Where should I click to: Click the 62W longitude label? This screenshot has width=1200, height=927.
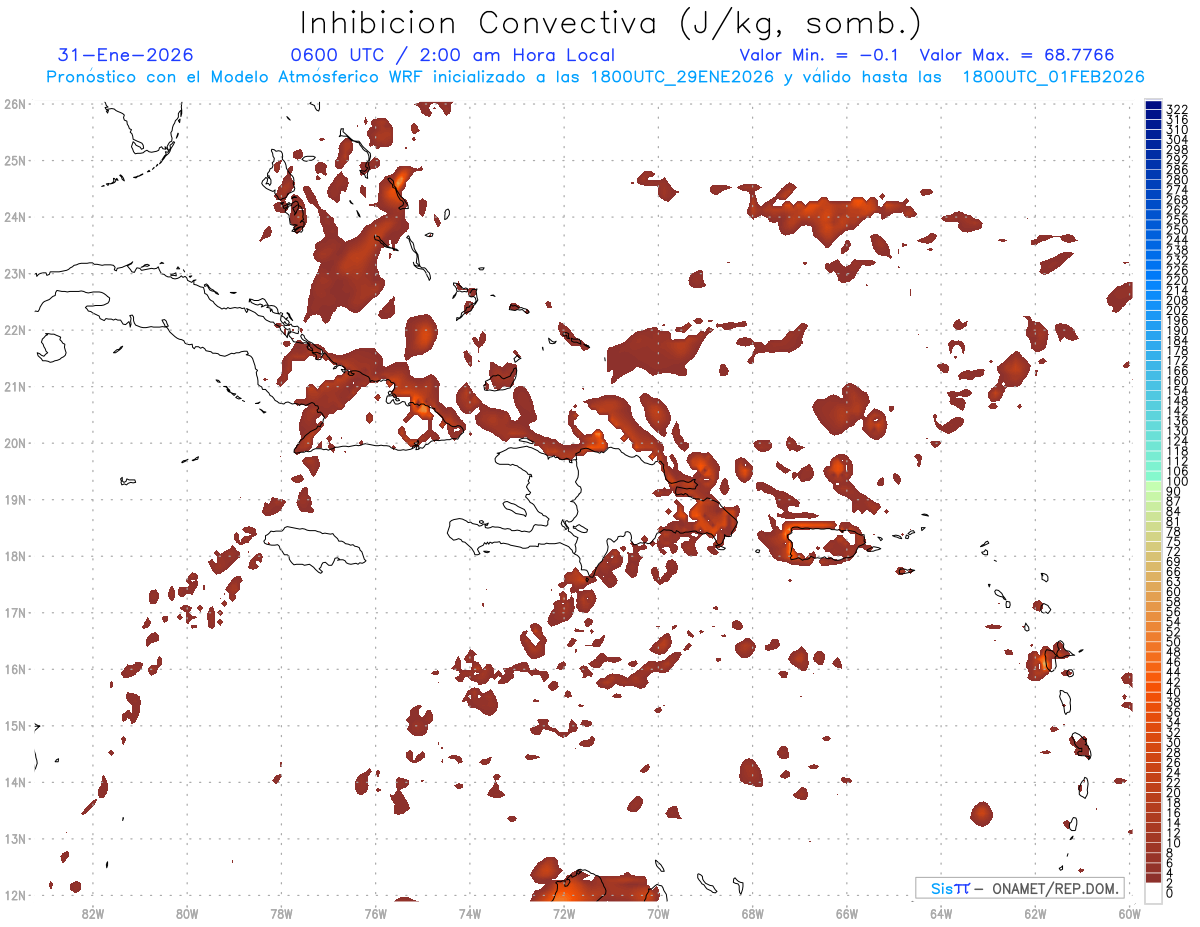(x=1035, y=913)
